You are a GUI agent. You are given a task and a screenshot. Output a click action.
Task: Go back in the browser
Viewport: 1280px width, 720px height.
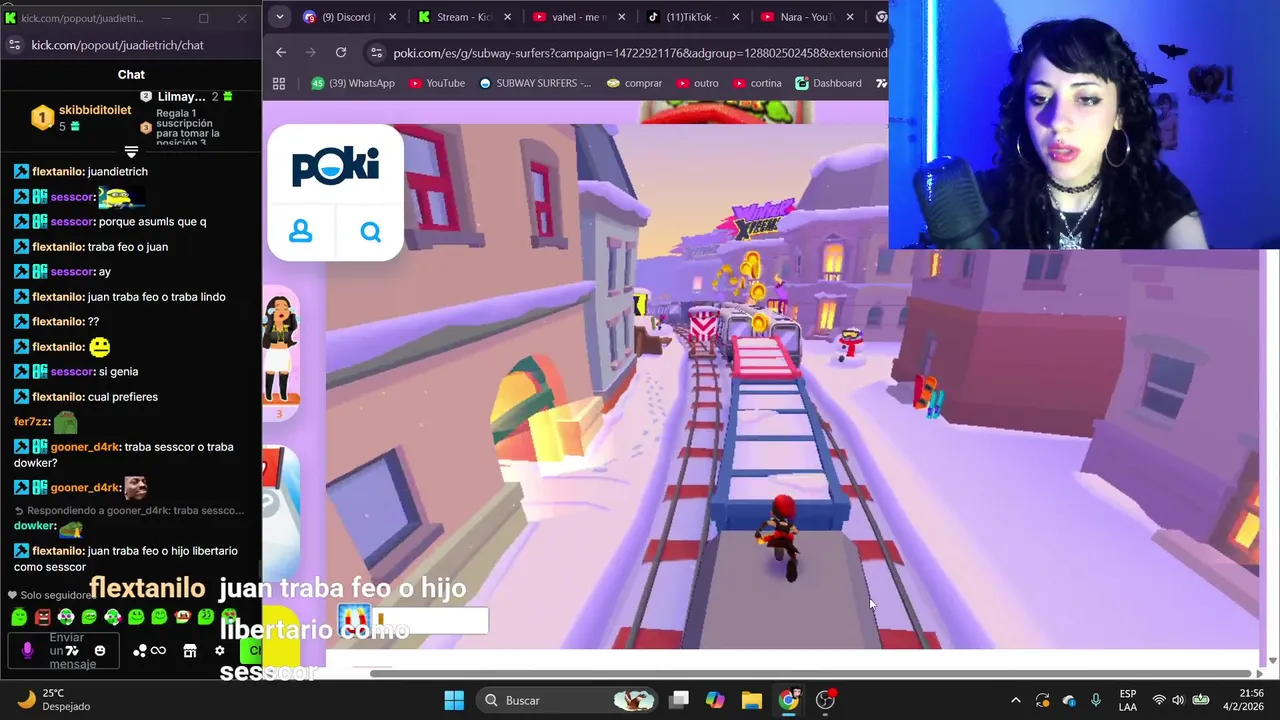coord(281,52)
